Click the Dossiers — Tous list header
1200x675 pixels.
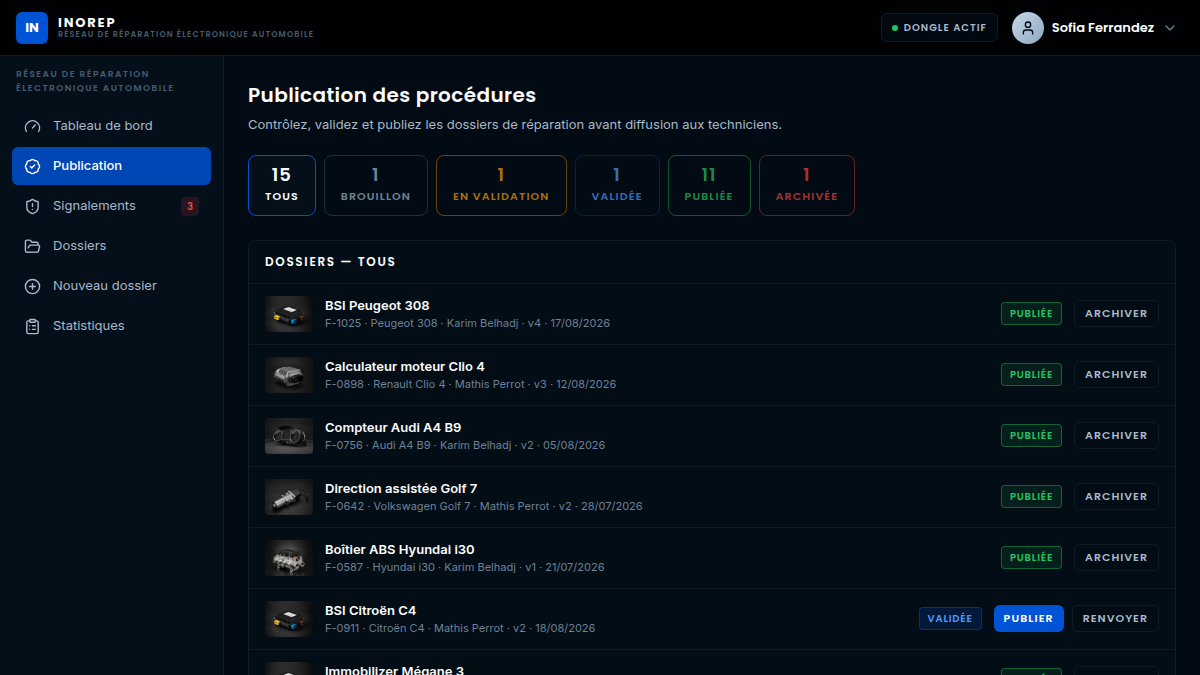tap(330, 262)
